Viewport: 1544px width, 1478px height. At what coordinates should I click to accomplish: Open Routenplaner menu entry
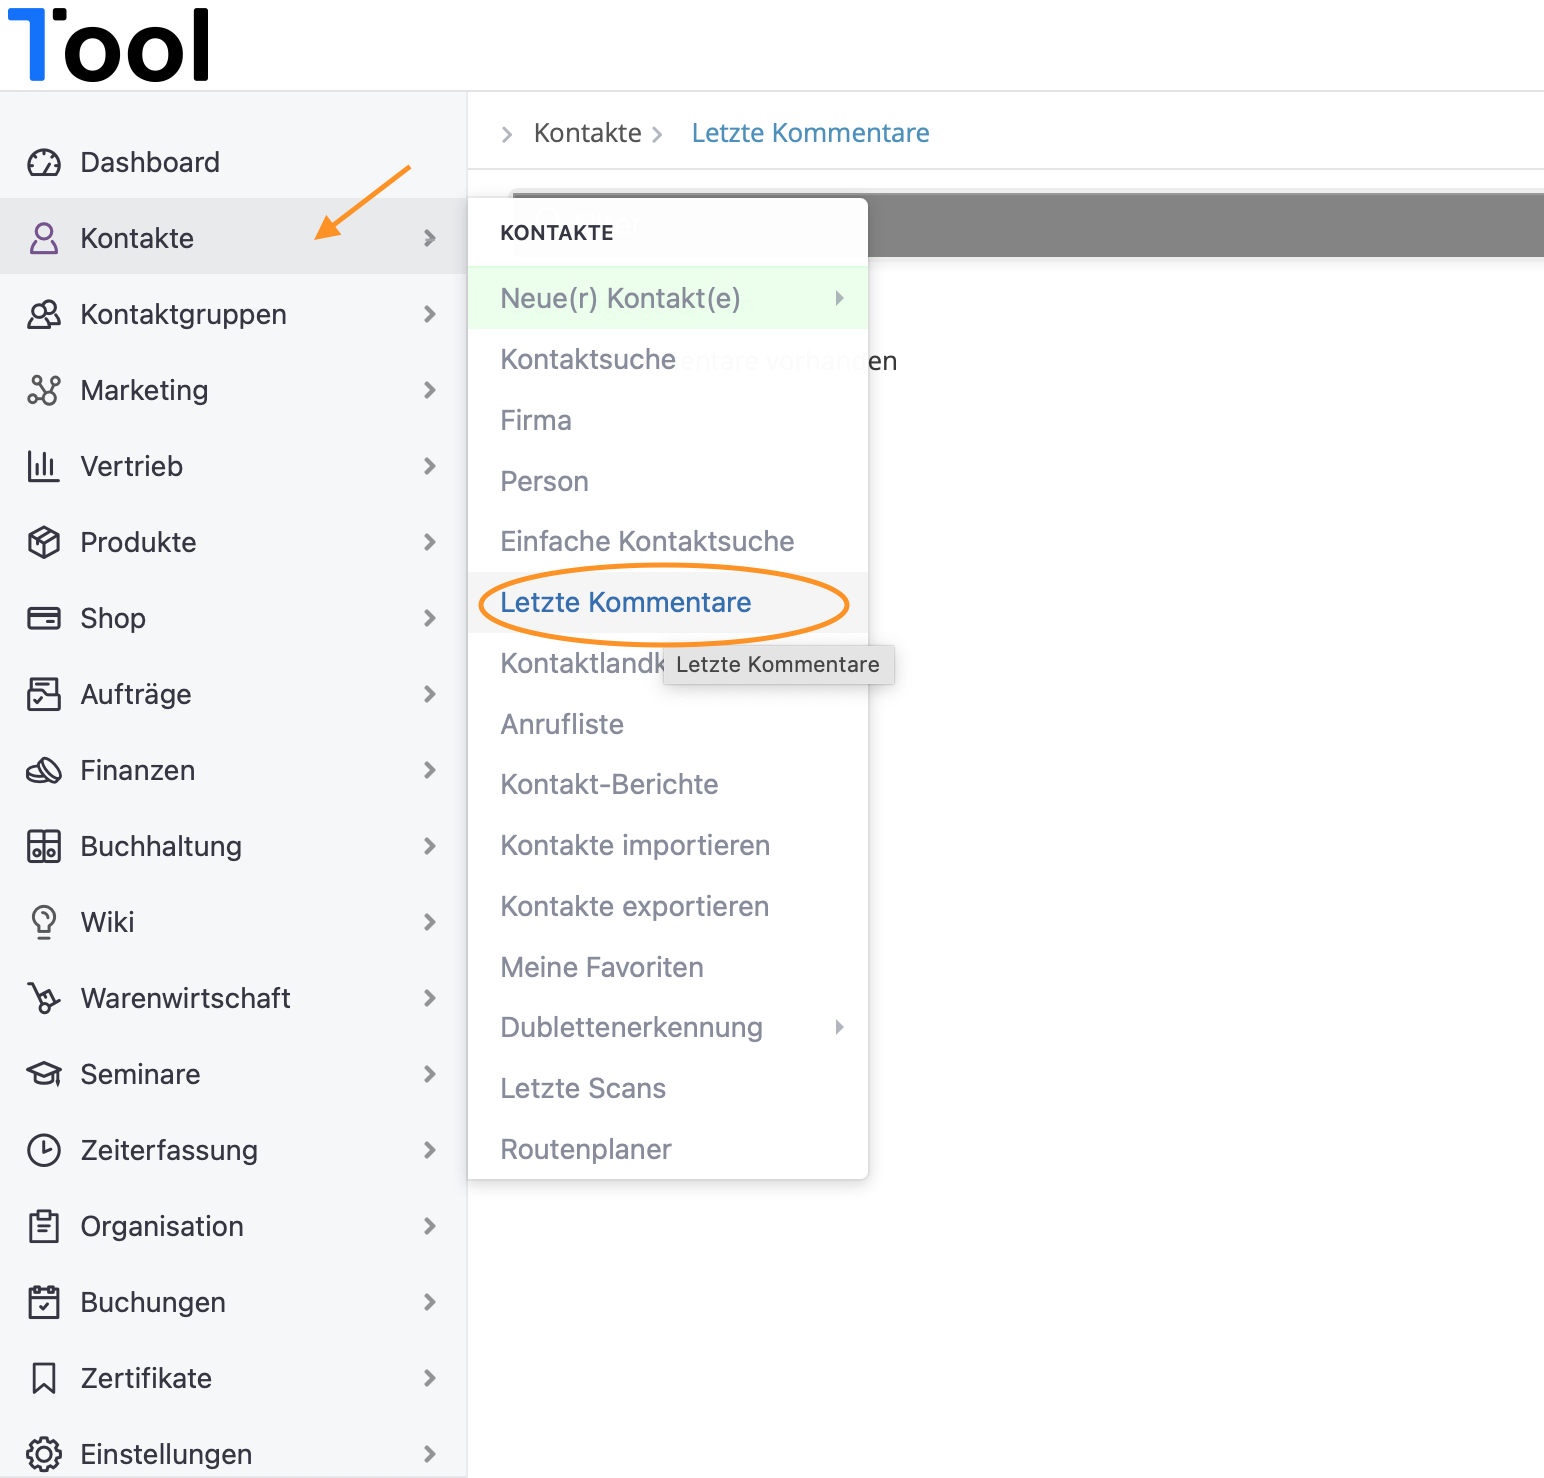click(x=668, y=1149)
